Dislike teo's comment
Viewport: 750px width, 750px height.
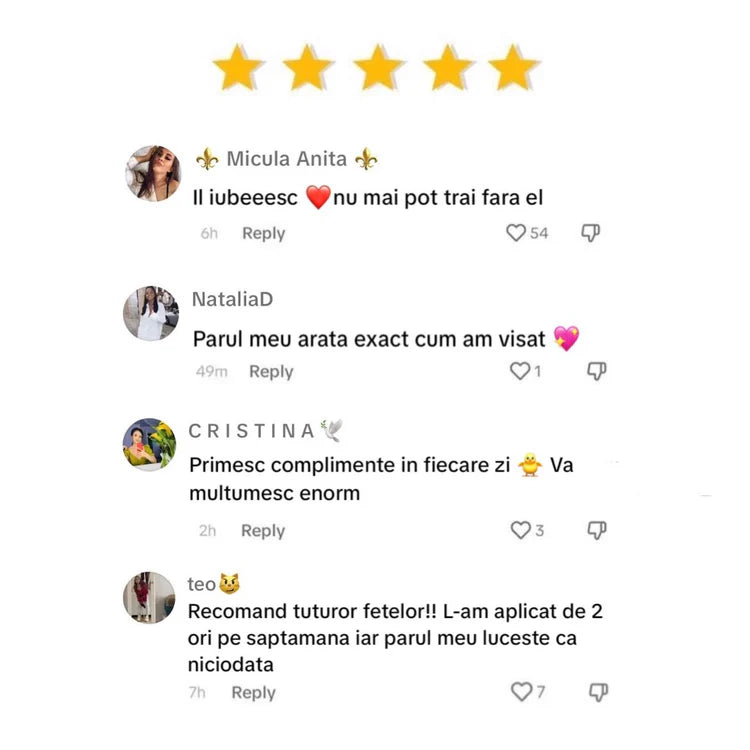point(598,692)
